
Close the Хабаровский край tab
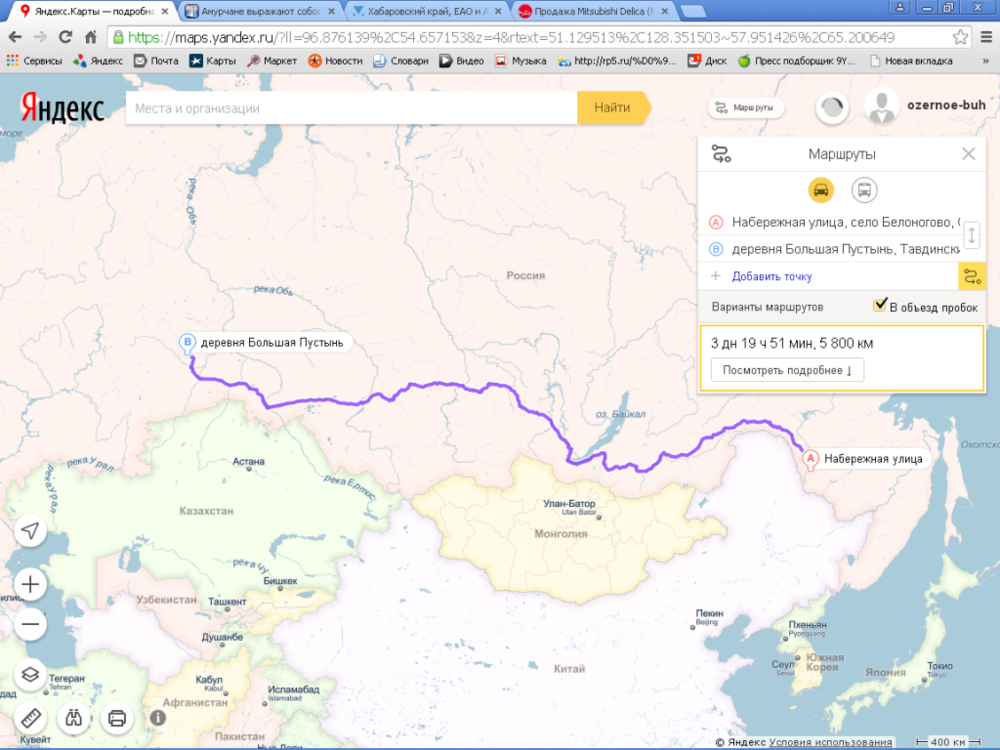(x=498, y=11)
